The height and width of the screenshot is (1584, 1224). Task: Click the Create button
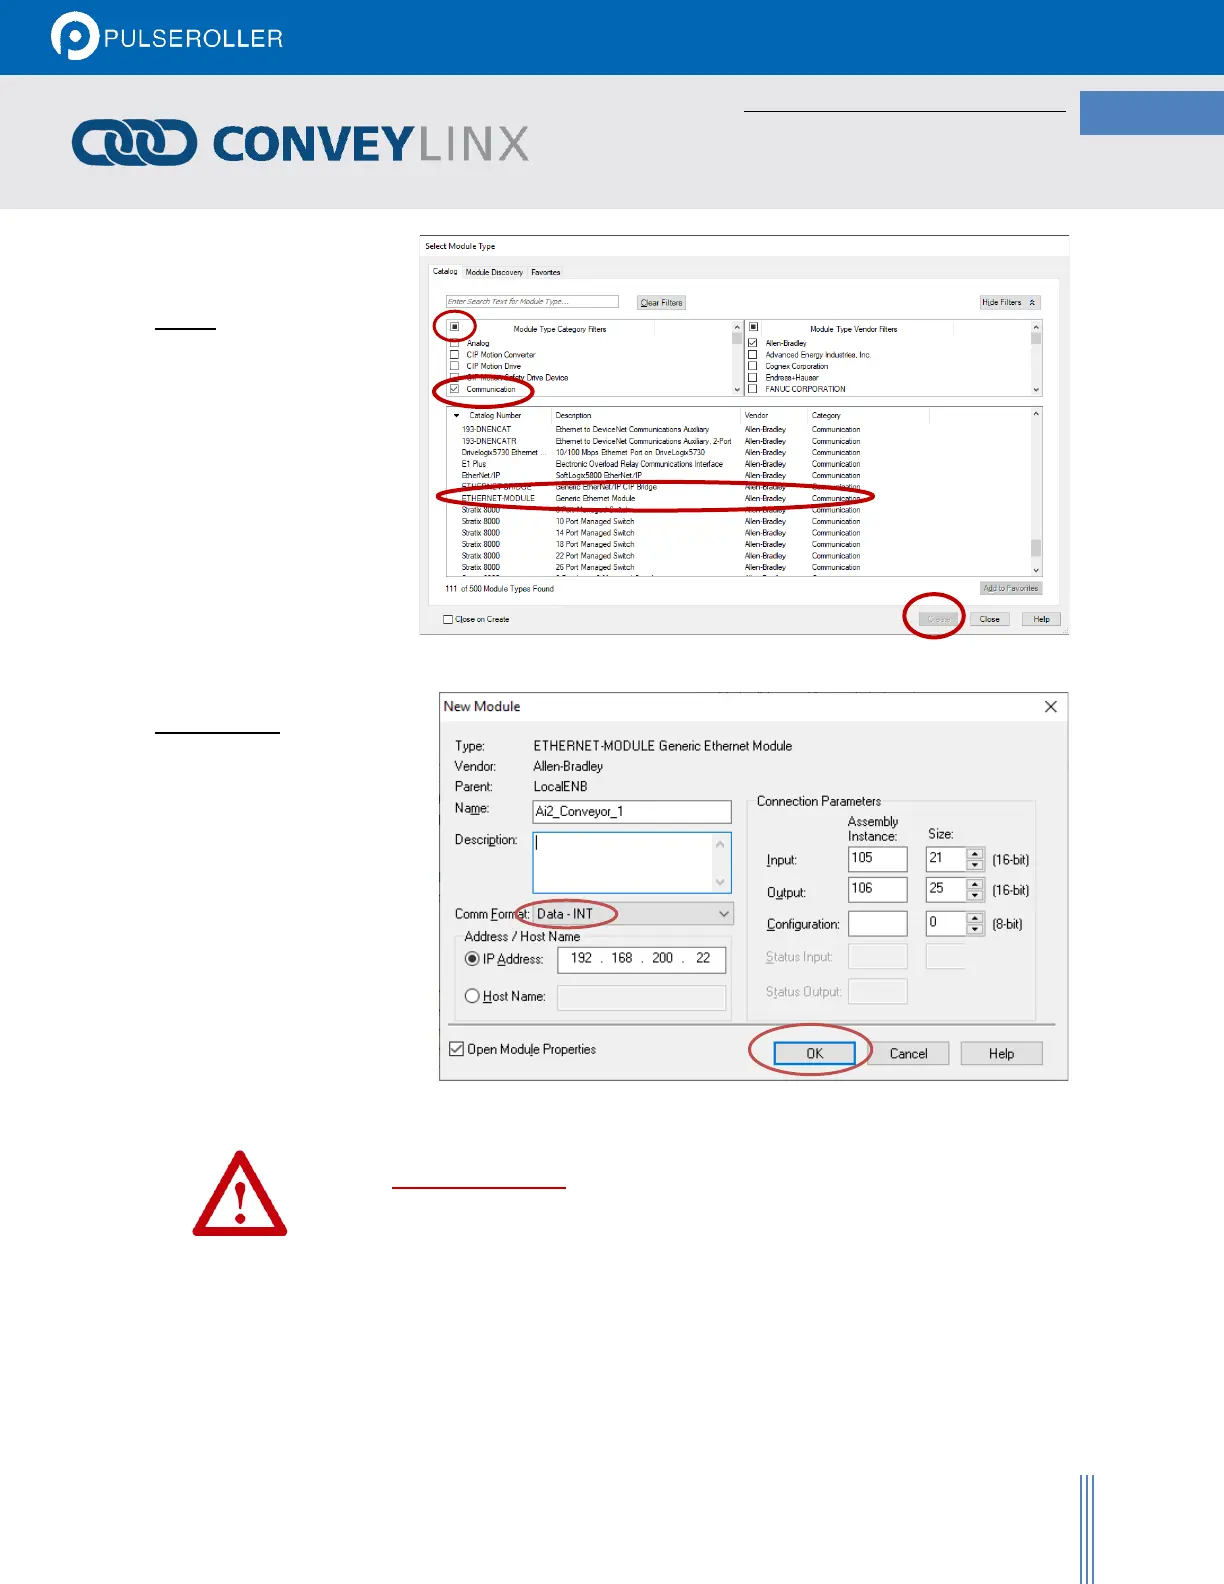pos(938,619)
